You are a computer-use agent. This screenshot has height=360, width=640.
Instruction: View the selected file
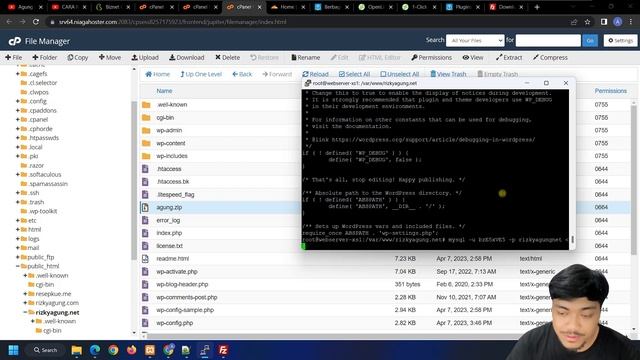coord(473,58)
